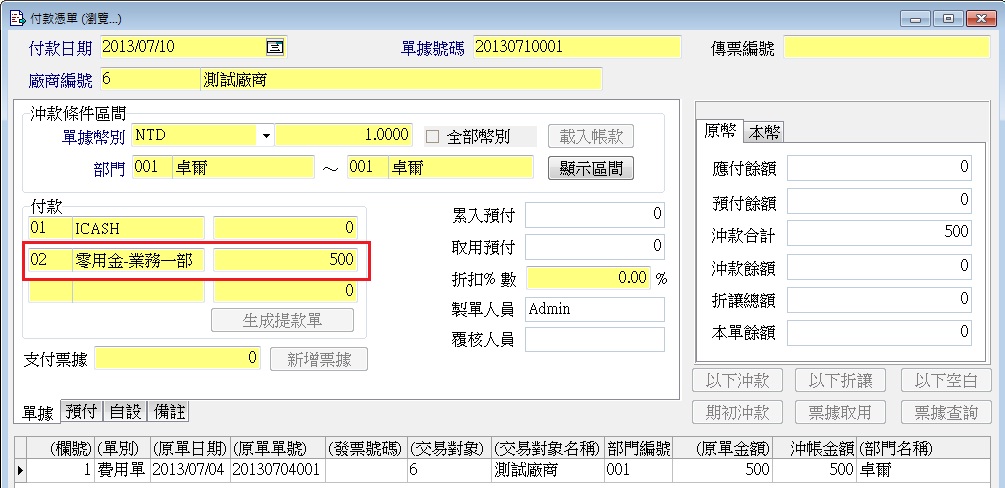The height and width of the screenshot is (488, 1005).
Task: Open the 備註 tab
Action: click(167, 411)
